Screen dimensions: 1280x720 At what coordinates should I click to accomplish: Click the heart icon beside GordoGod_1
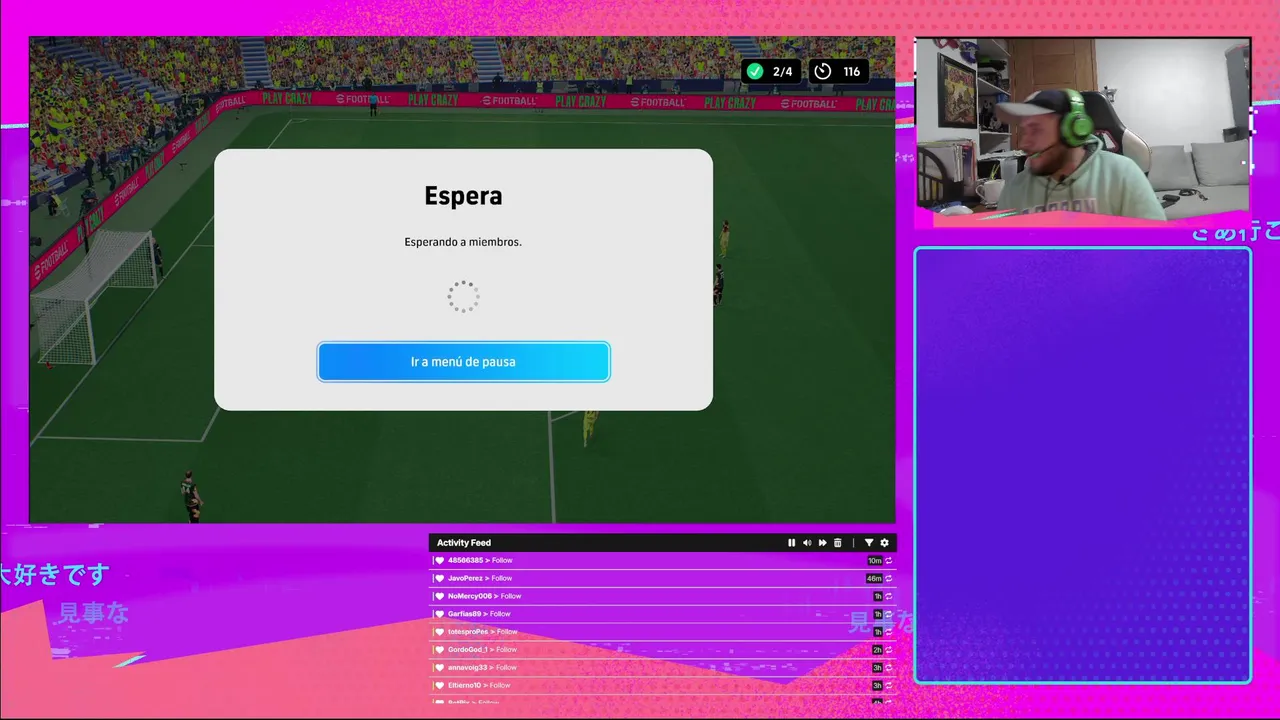click(439, 650)
